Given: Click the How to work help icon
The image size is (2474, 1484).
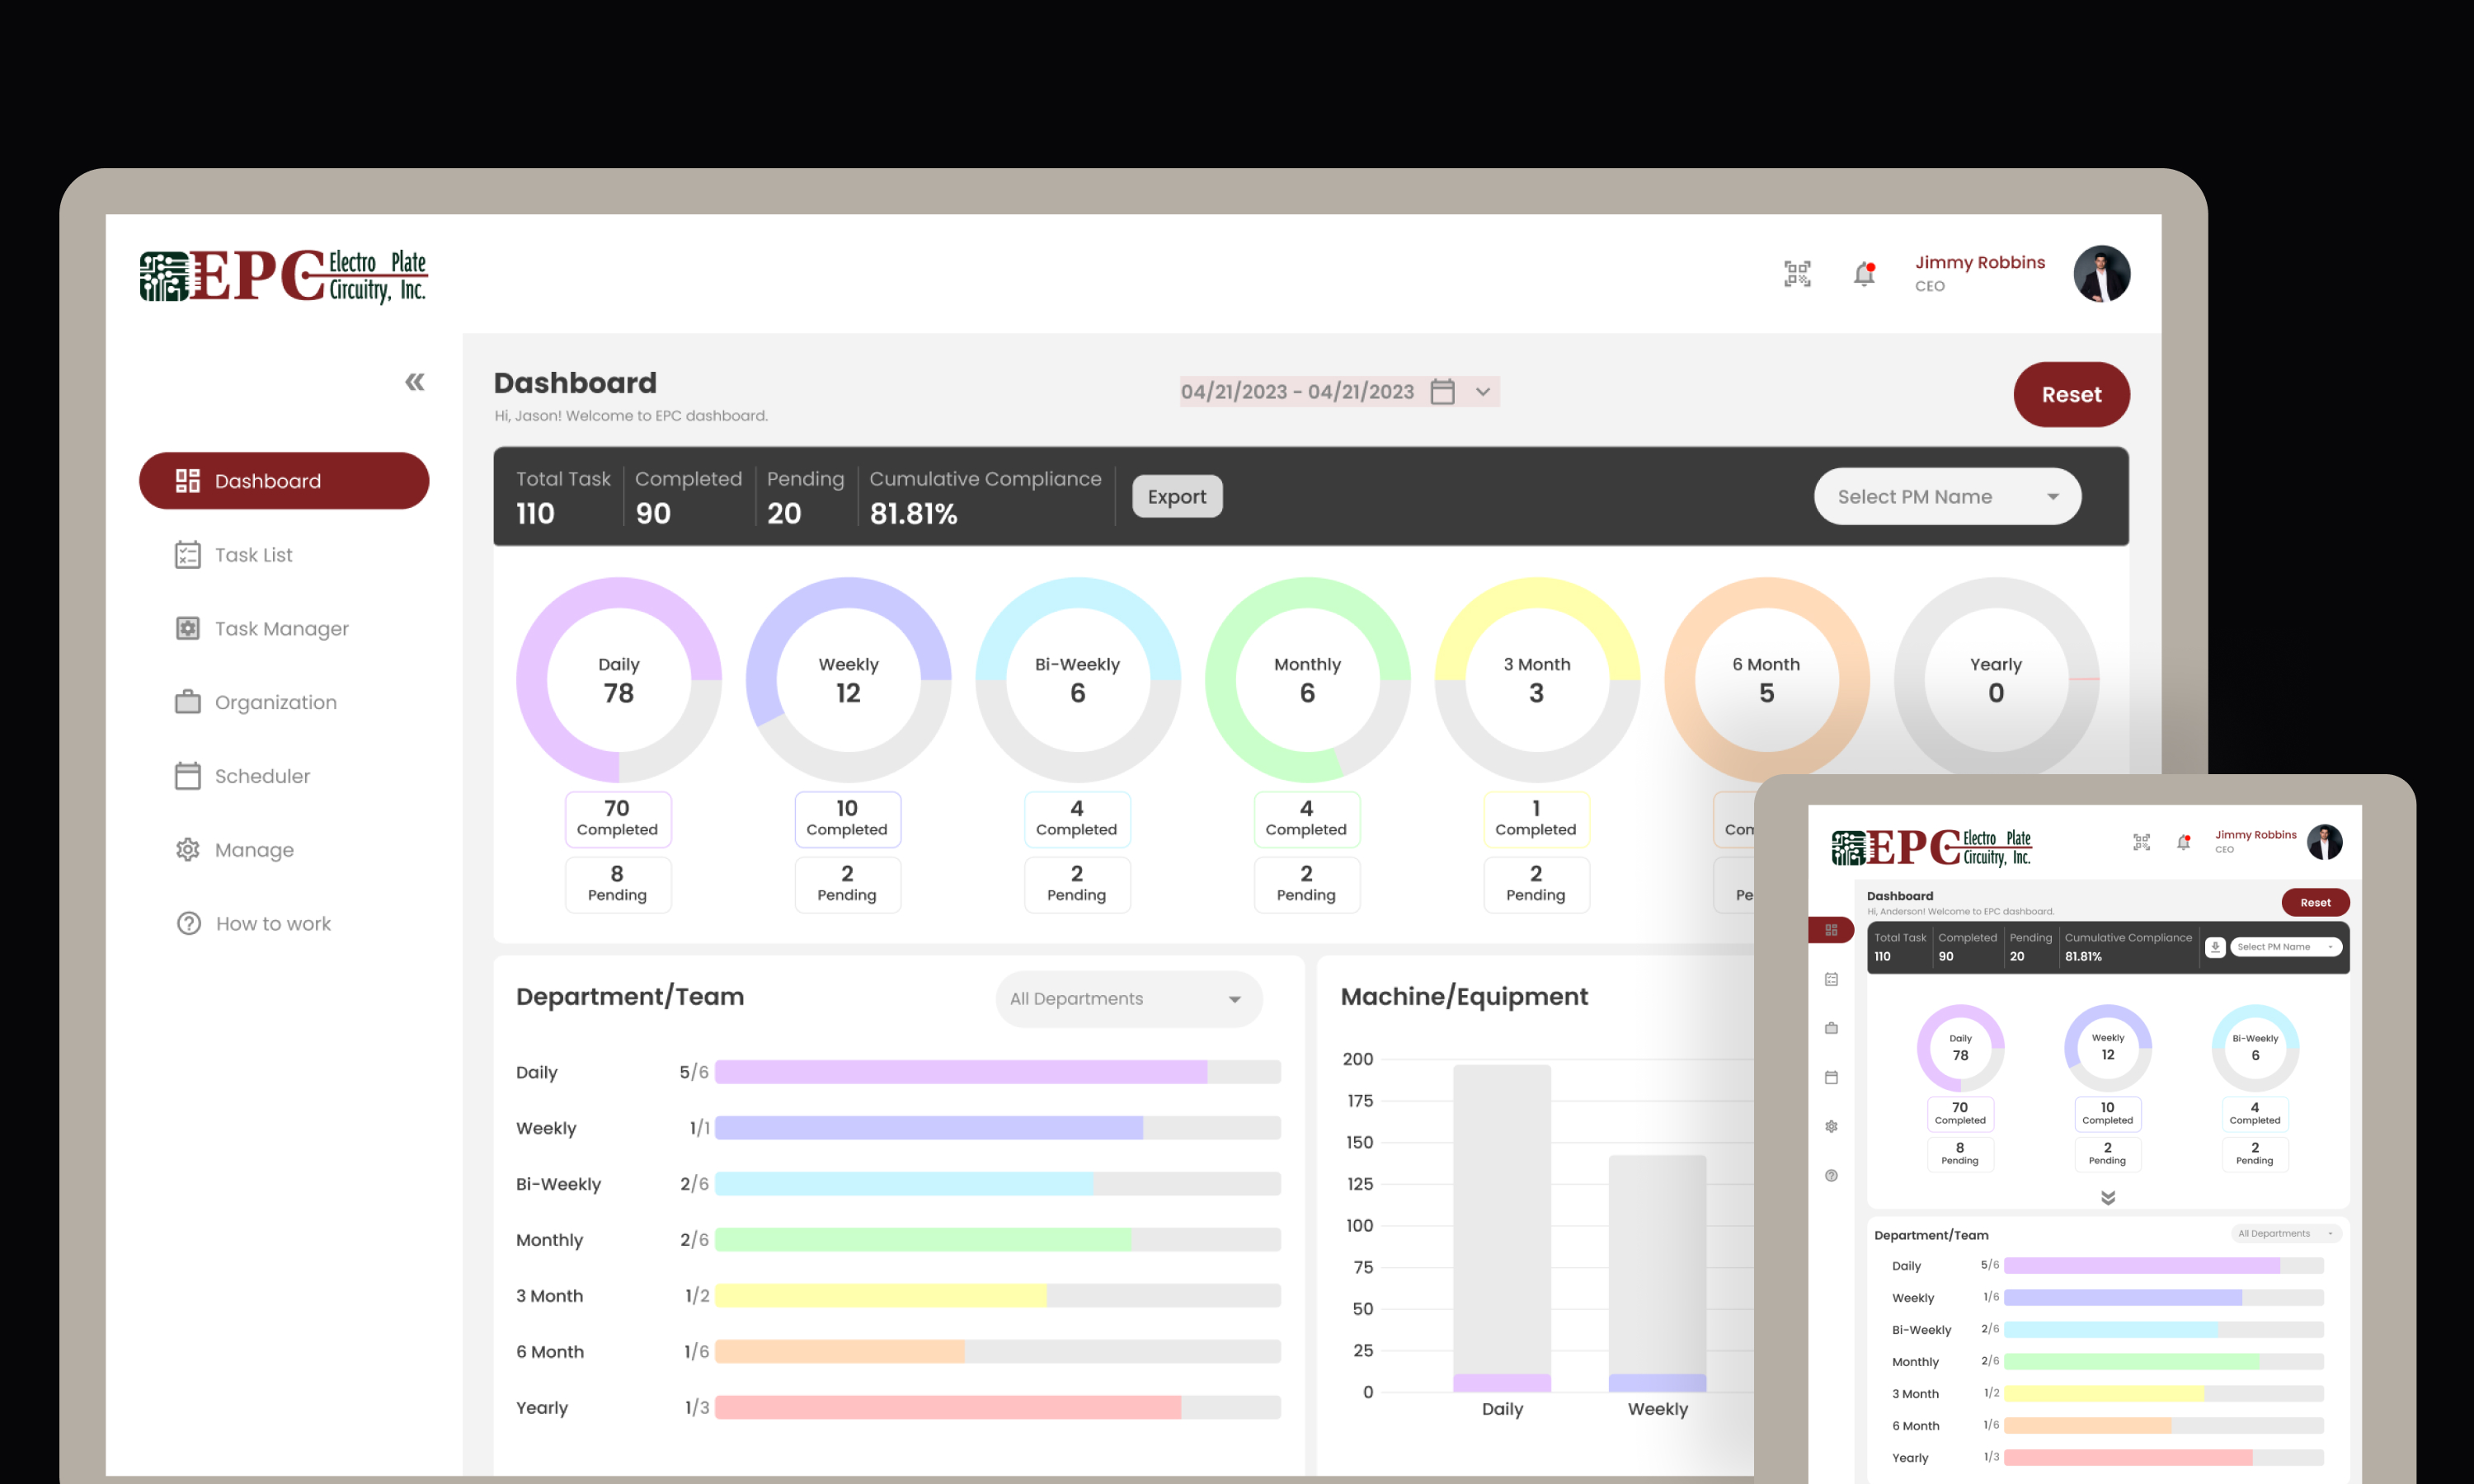Looking at the screenshot, I should tap(188, 924).
